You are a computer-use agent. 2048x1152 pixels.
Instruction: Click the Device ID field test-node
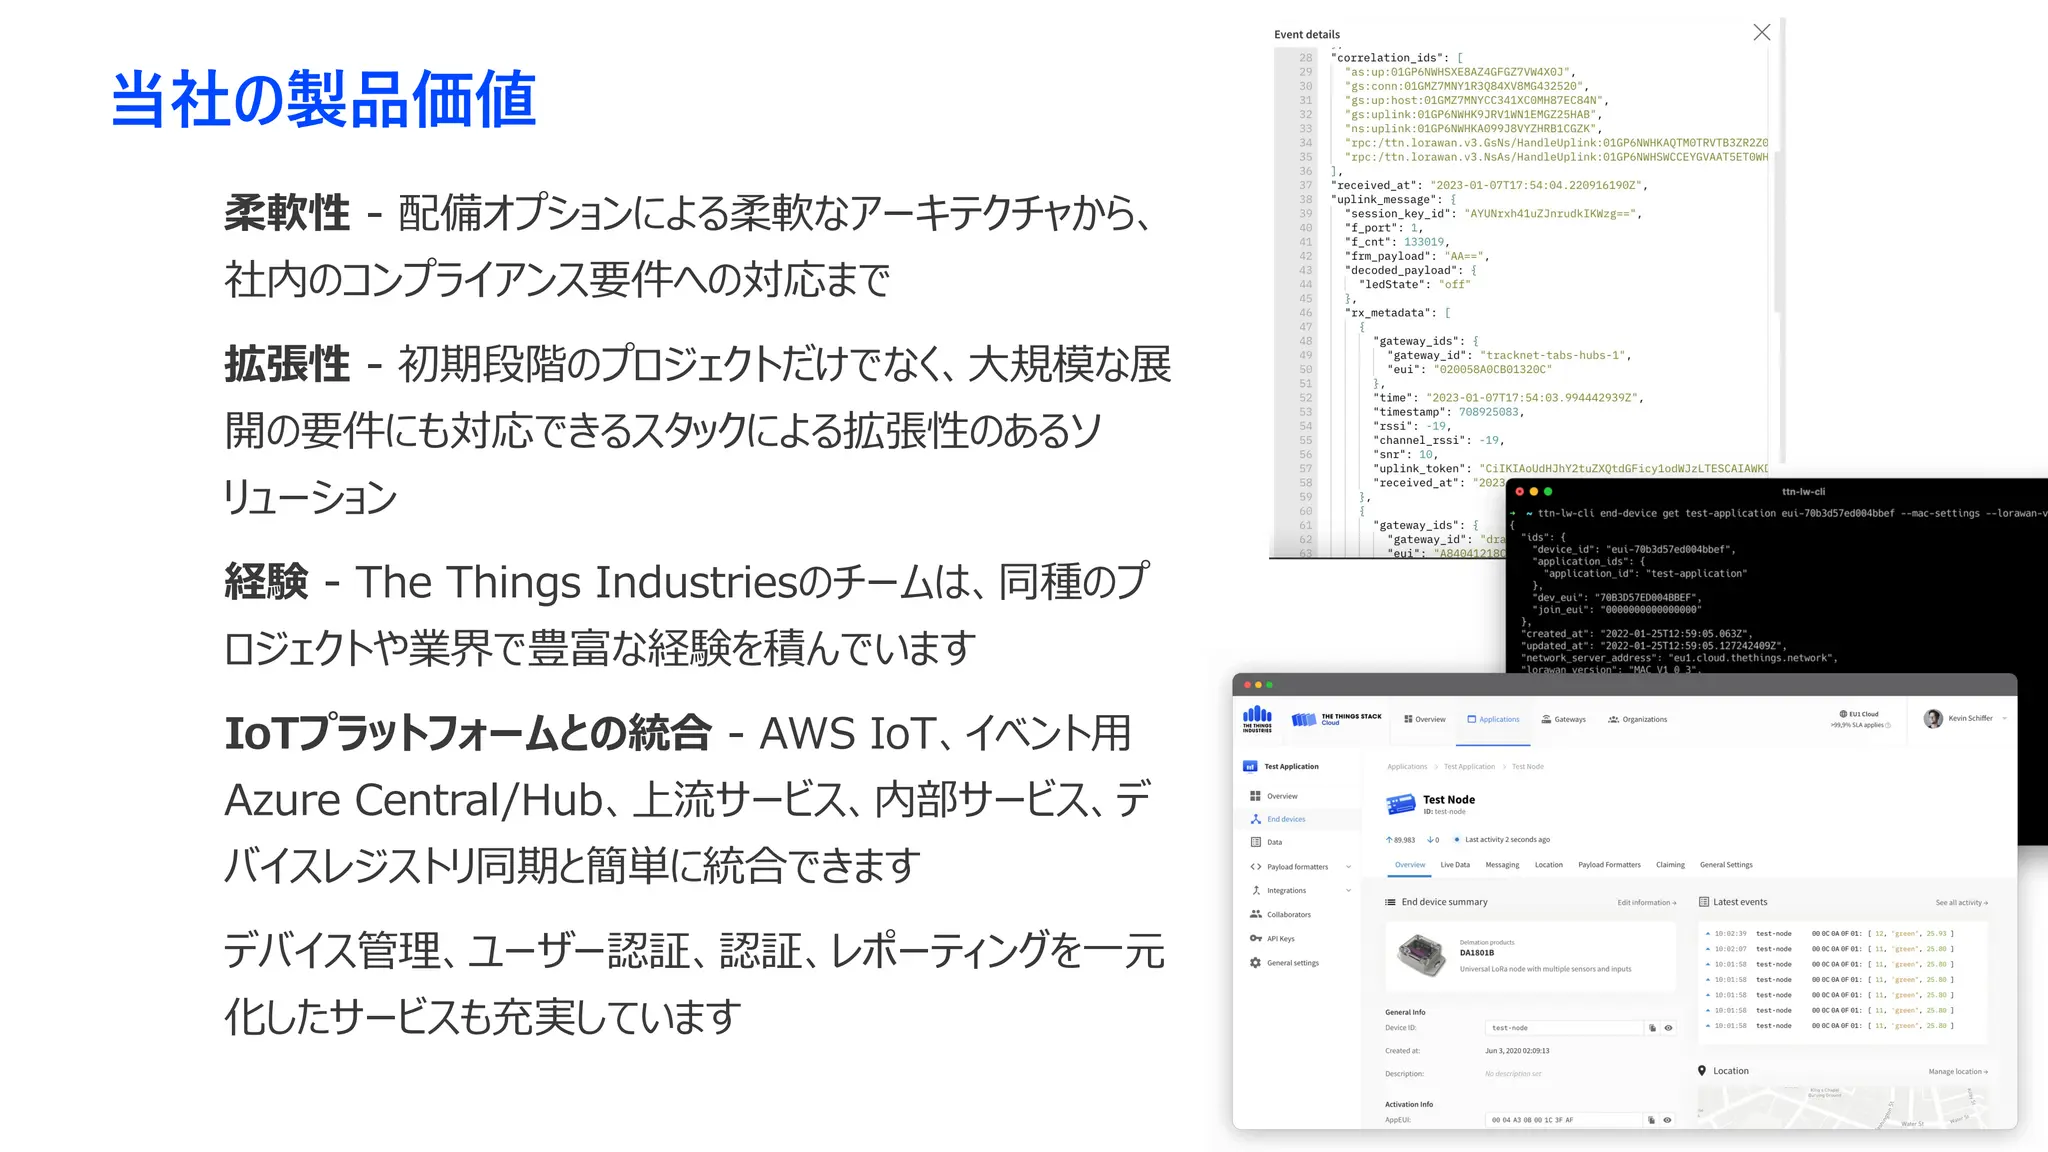1564,1028
